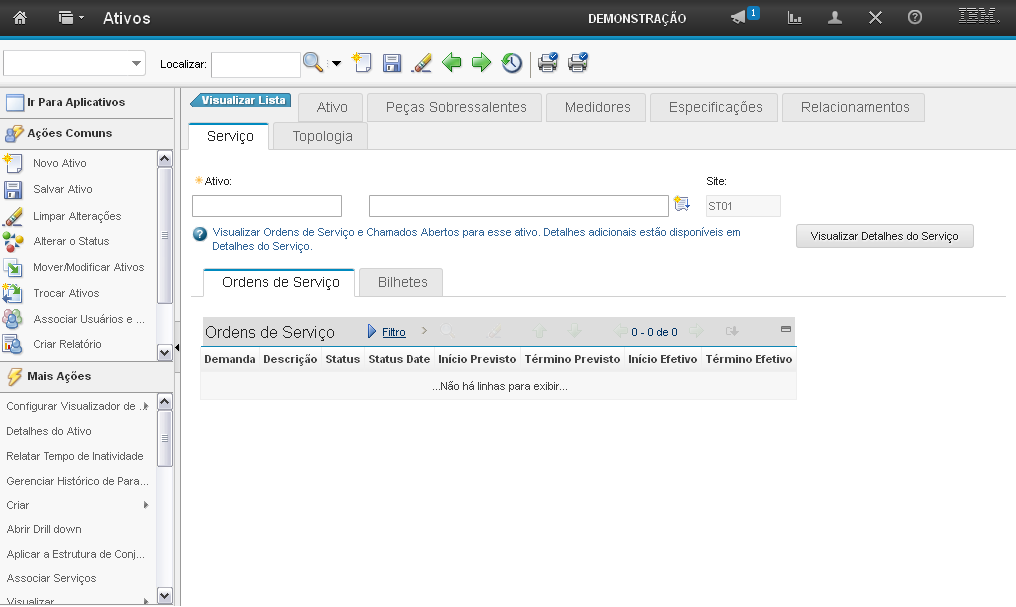Screen dimensions: 1016x607
Task: Click the clear changes eraser toolbar icon
Action: click(x=422, y=63)
